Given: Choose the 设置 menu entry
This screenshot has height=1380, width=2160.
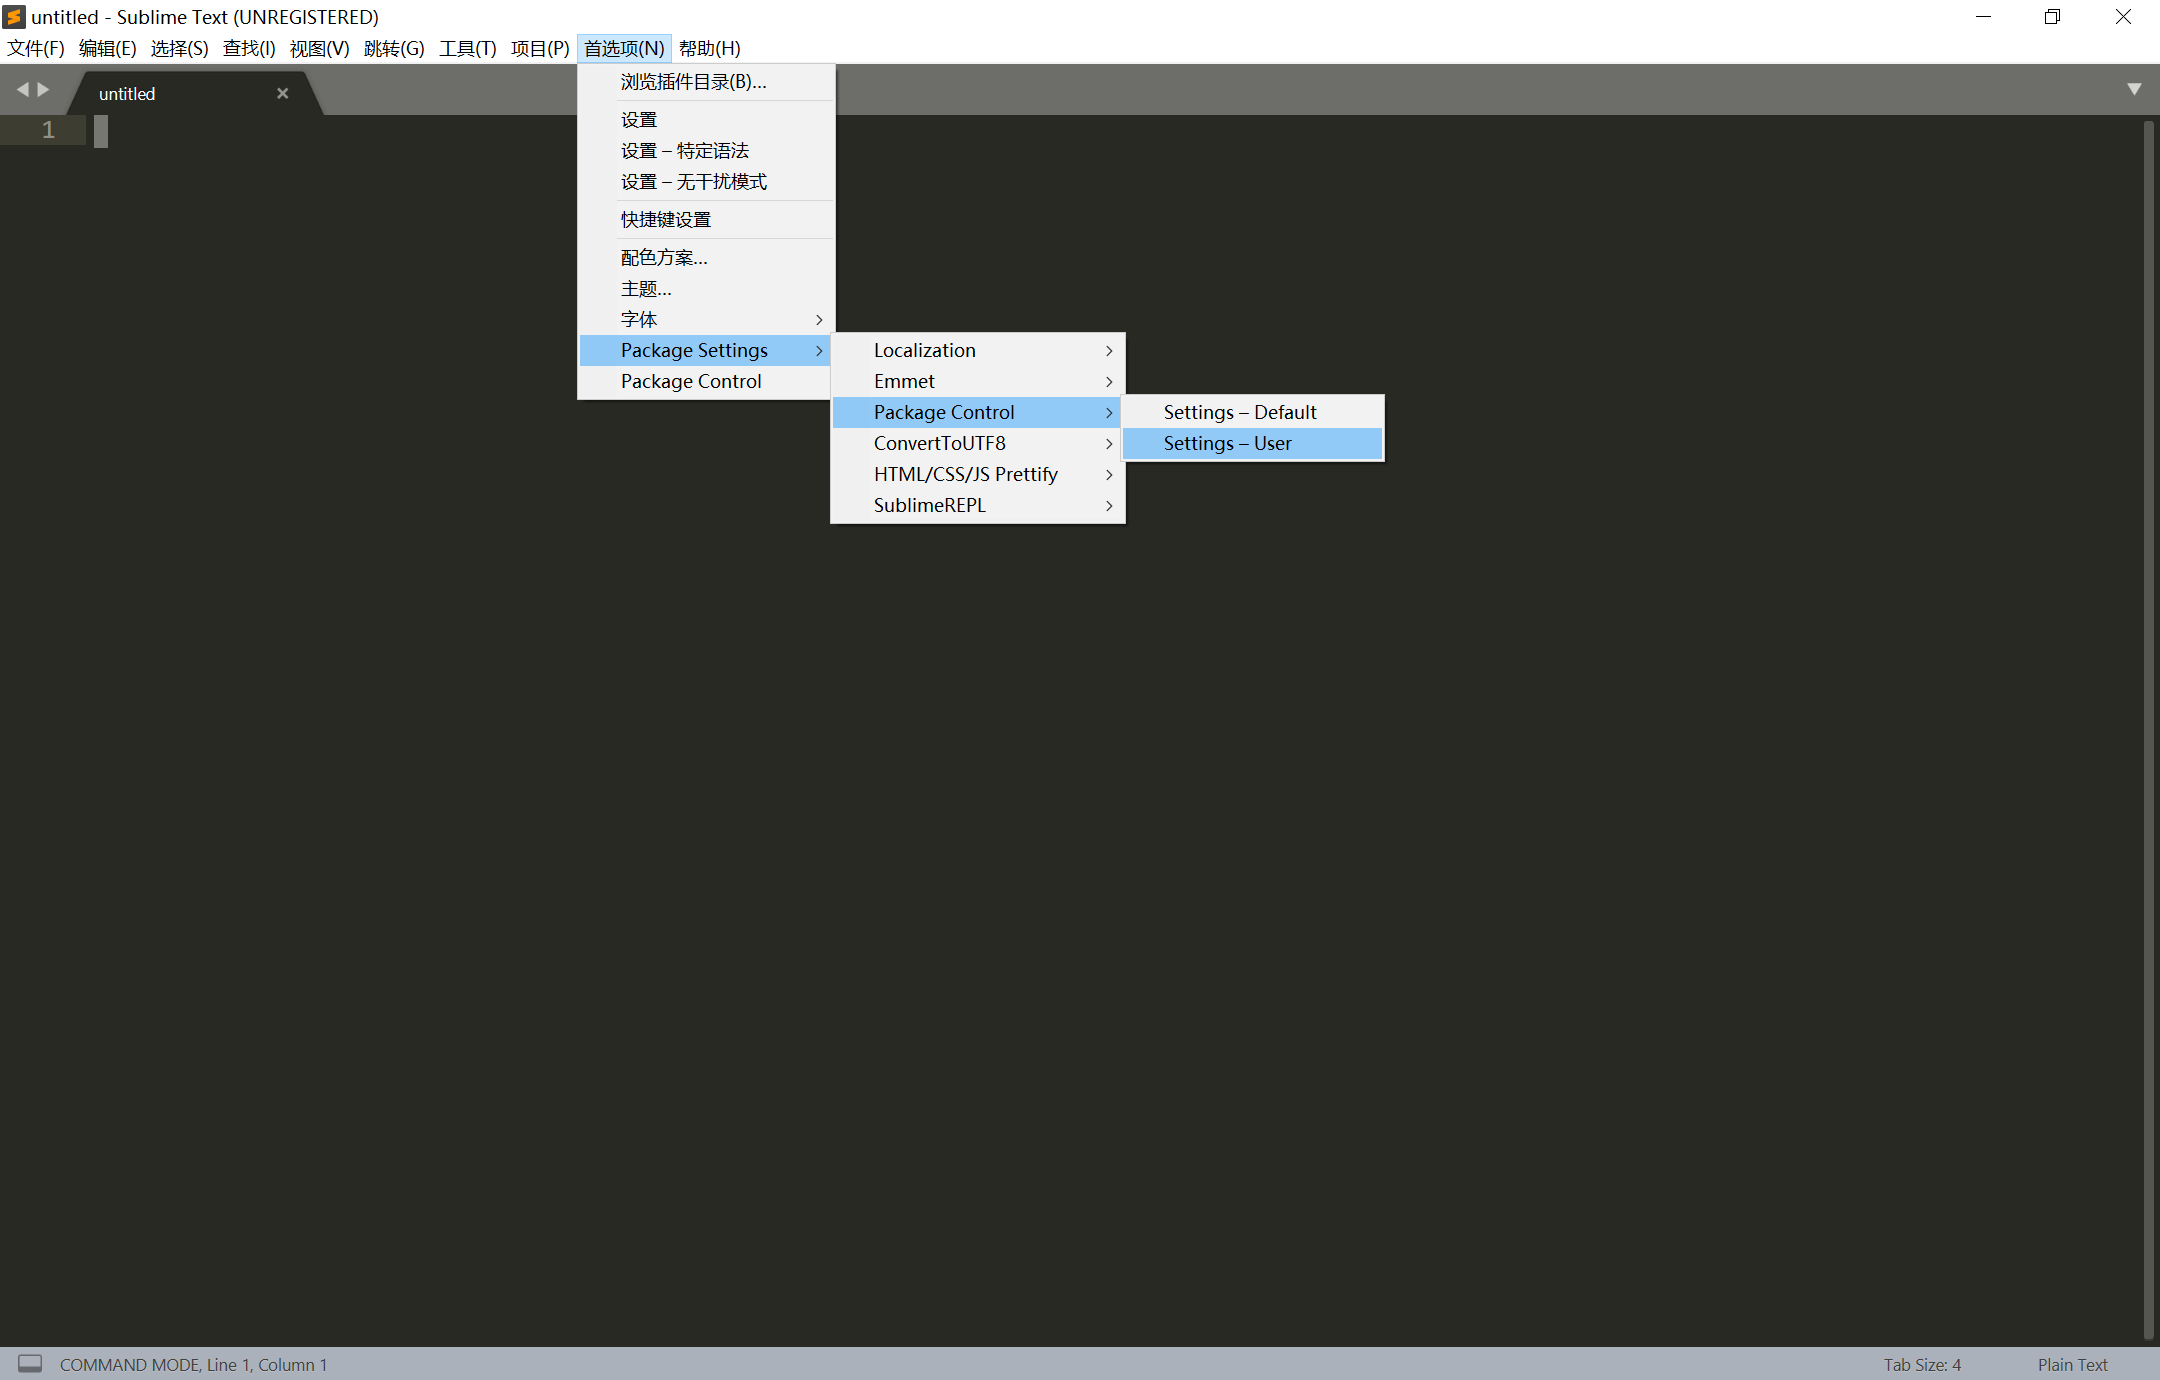Looking at the screenshot, I should [x=706, y=120].
